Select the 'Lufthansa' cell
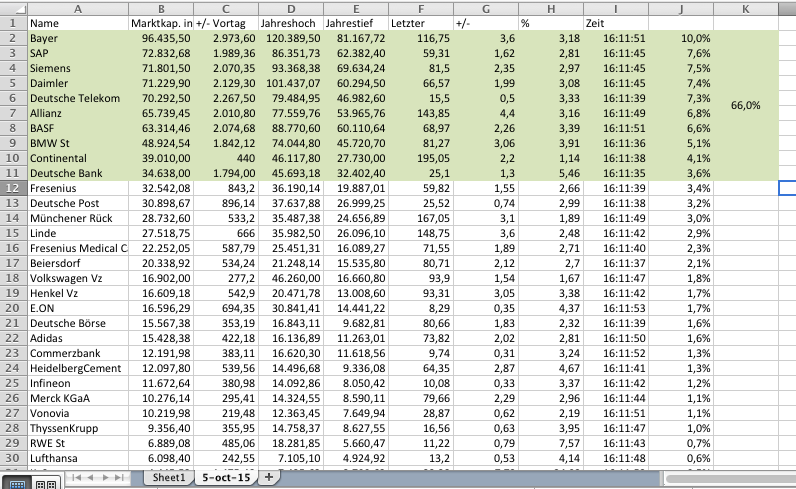This screenshot has height=489, width=796. [x=78, y=458]
